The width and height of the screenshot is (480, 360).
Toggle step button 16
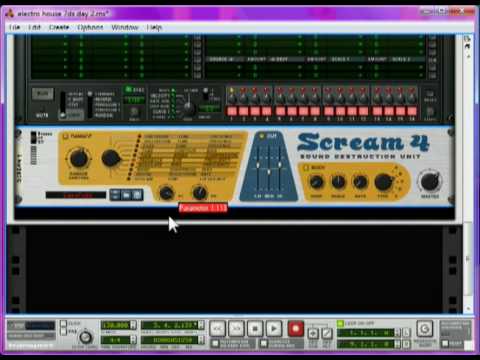click(x=412, y=111)
